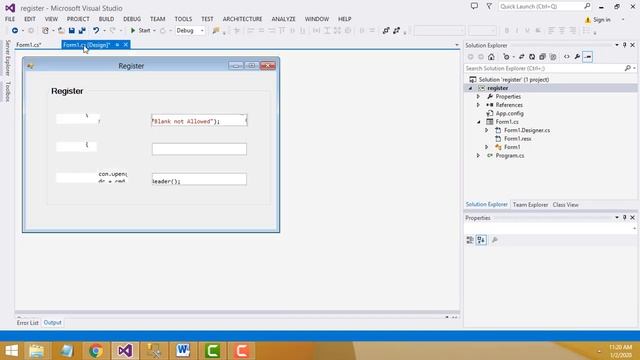This screenshot has width=640, height=360.
Task: Pin the Form1.cs [Design] tab
Action: click(x=117, y=45)
